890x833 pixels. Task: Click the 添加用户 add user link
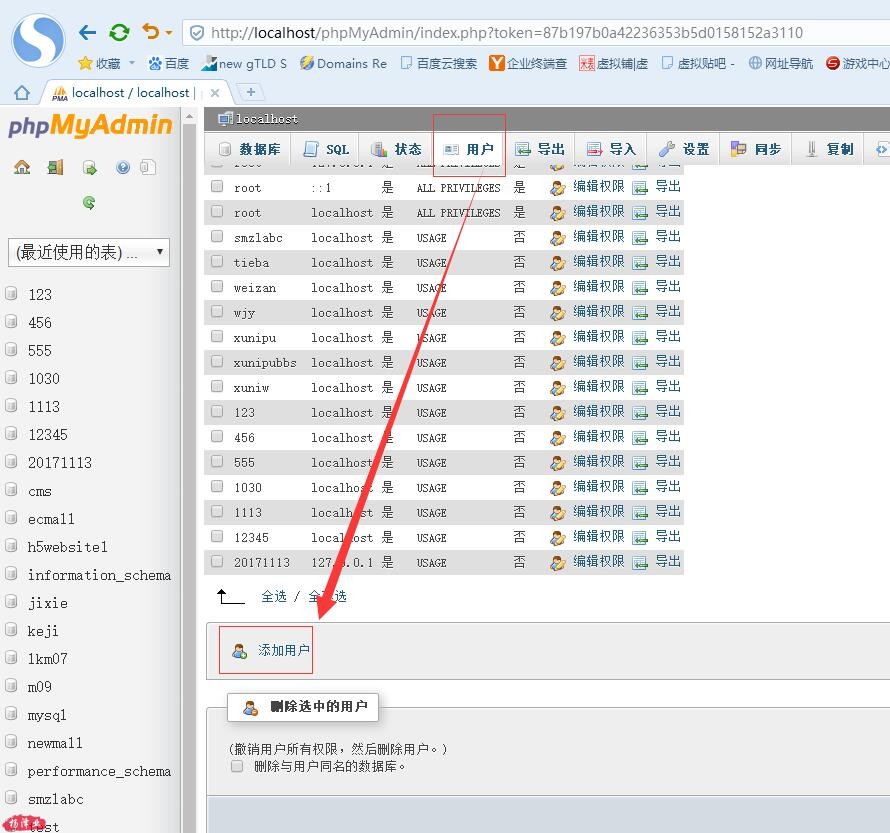(283, 650)
